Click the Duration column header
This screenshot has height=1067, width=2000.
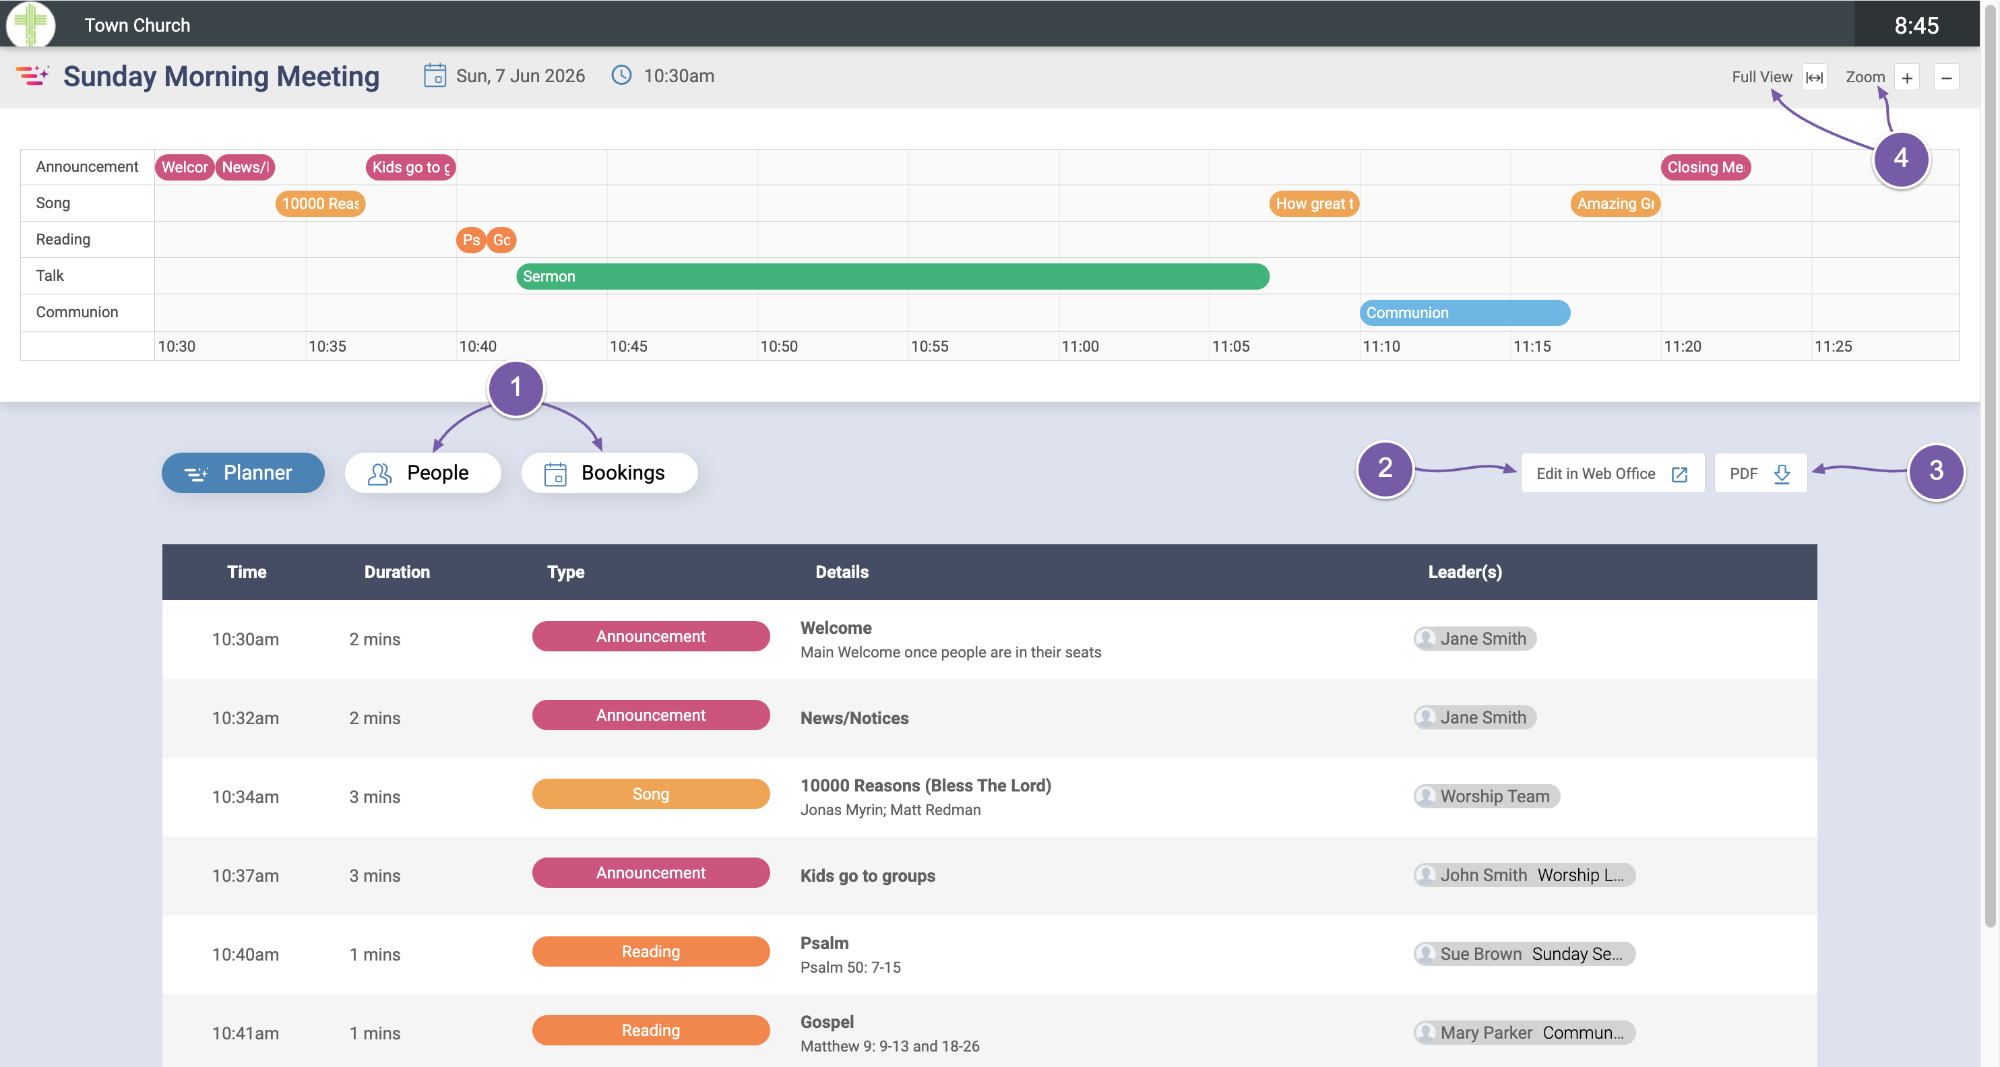[397, 572]
